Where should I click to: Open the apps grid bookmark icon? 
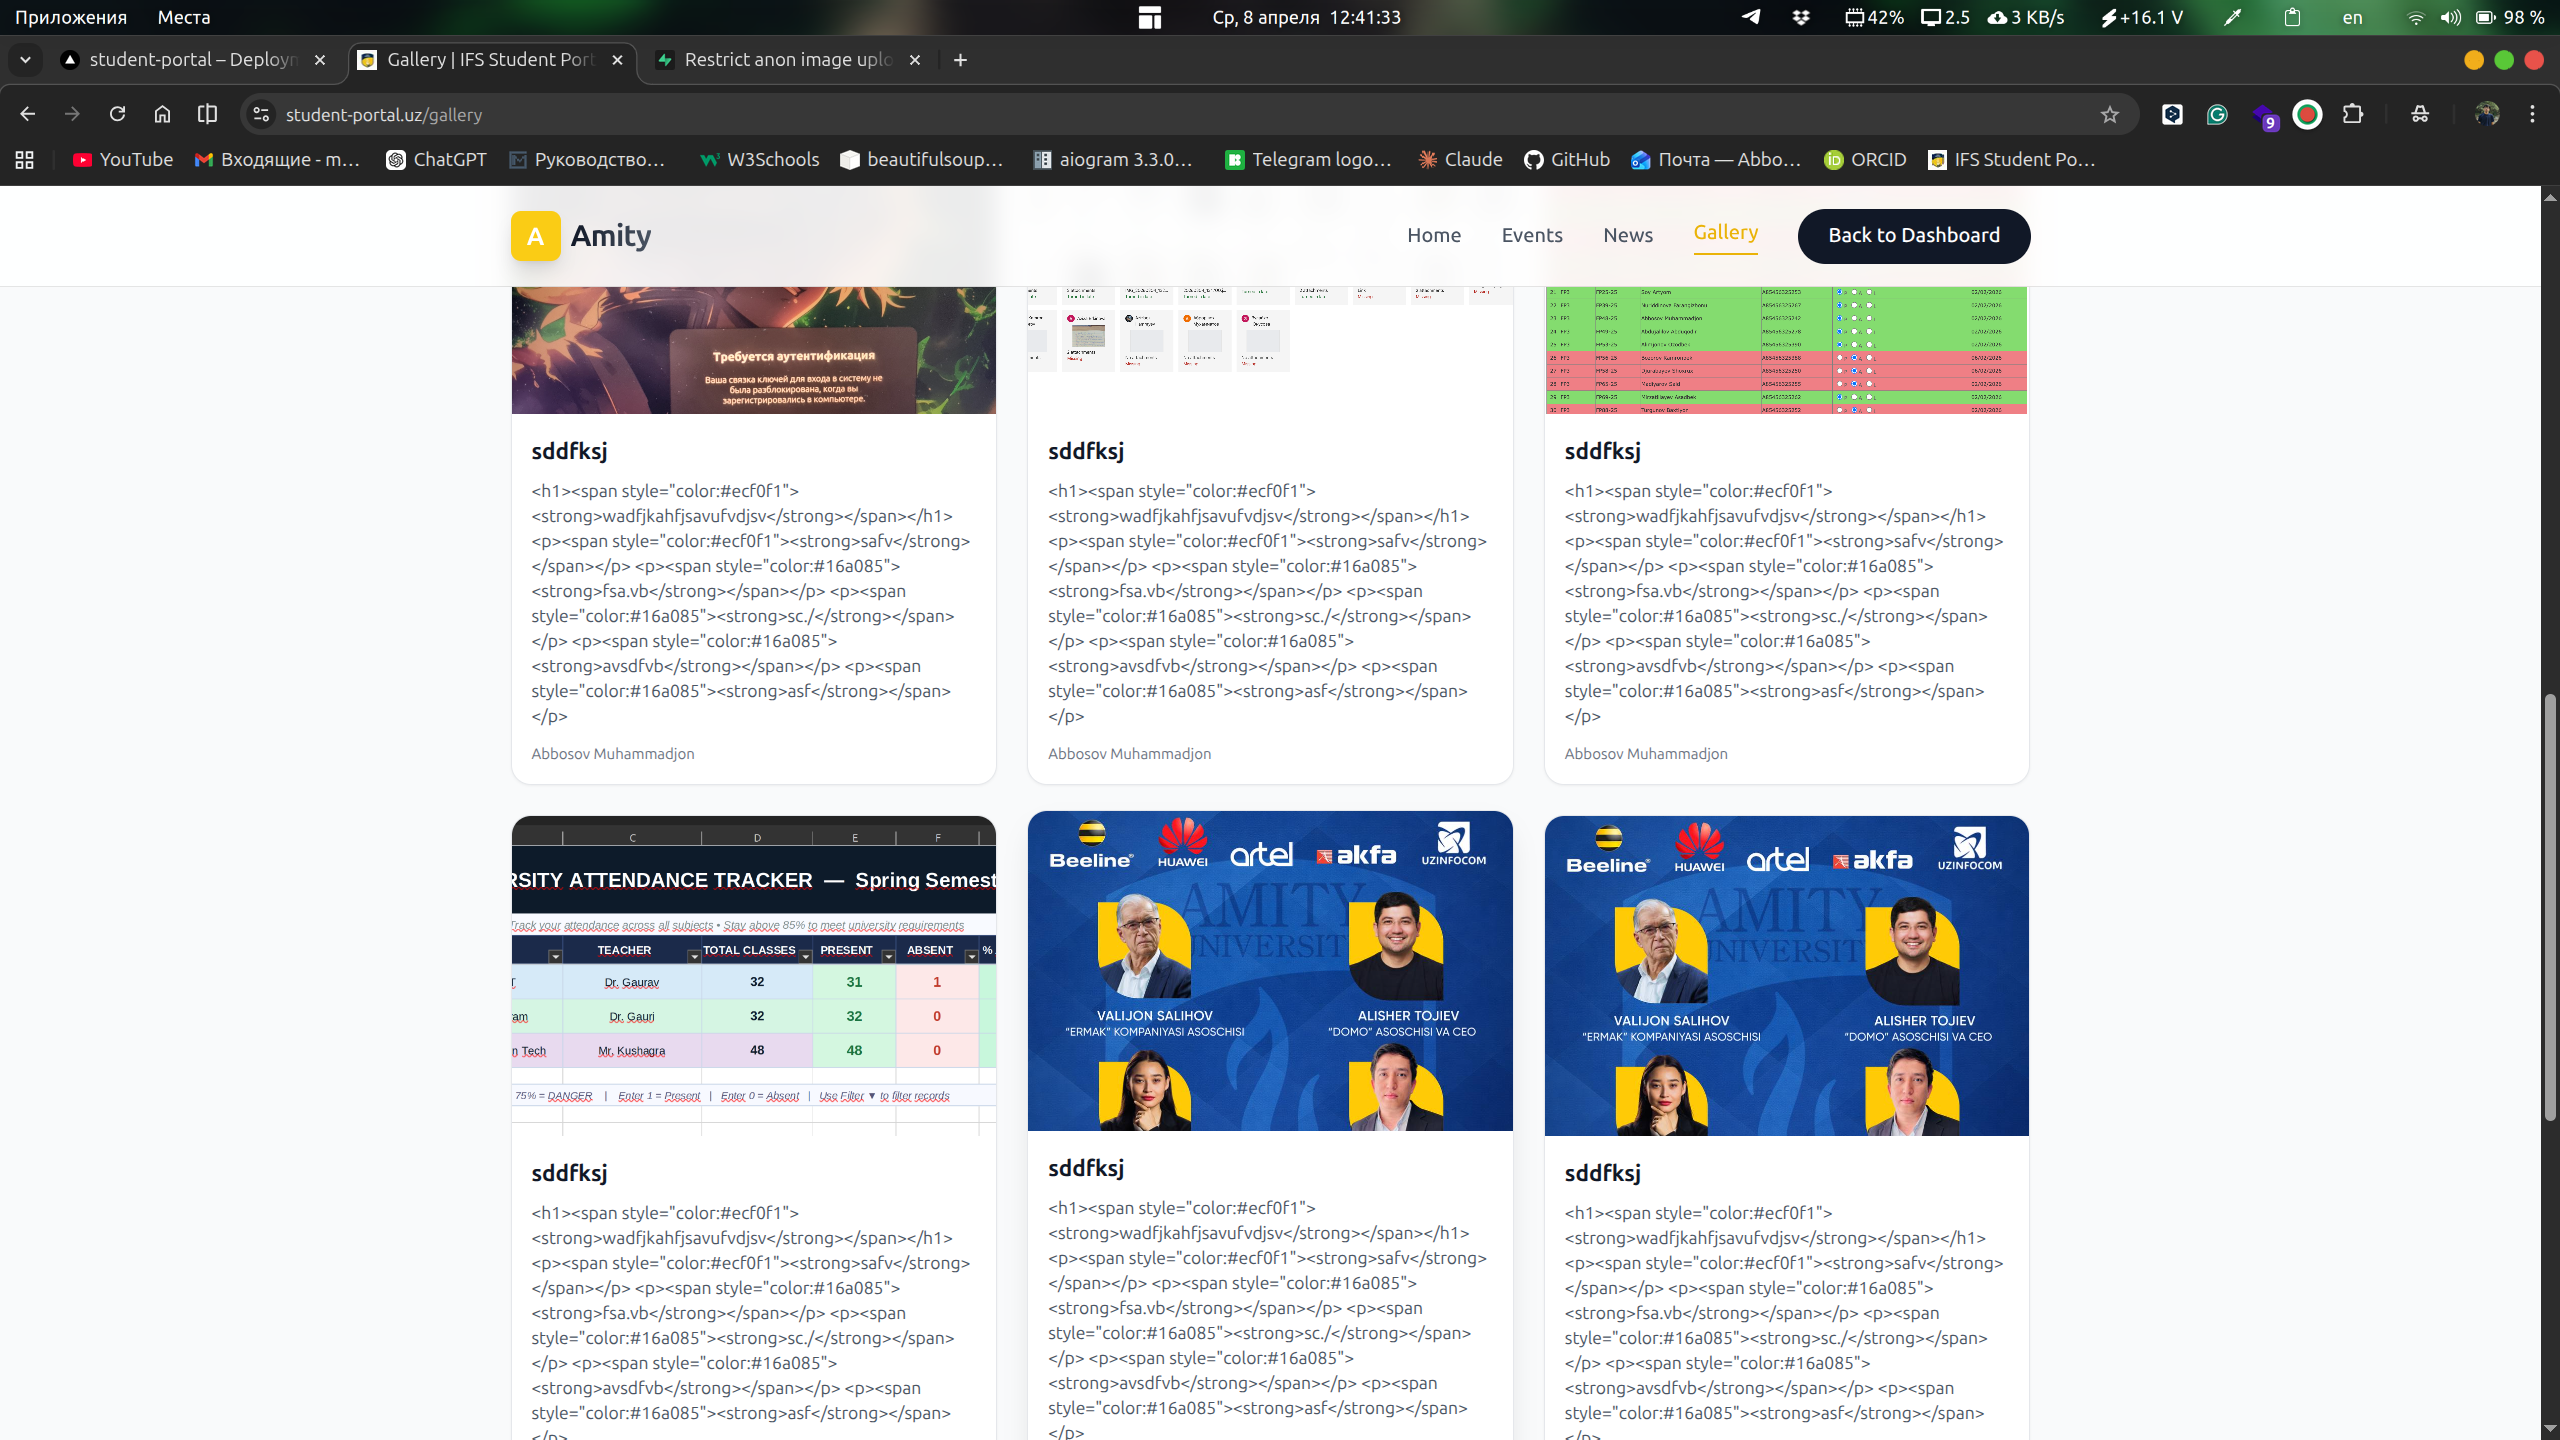coord(25,160)
